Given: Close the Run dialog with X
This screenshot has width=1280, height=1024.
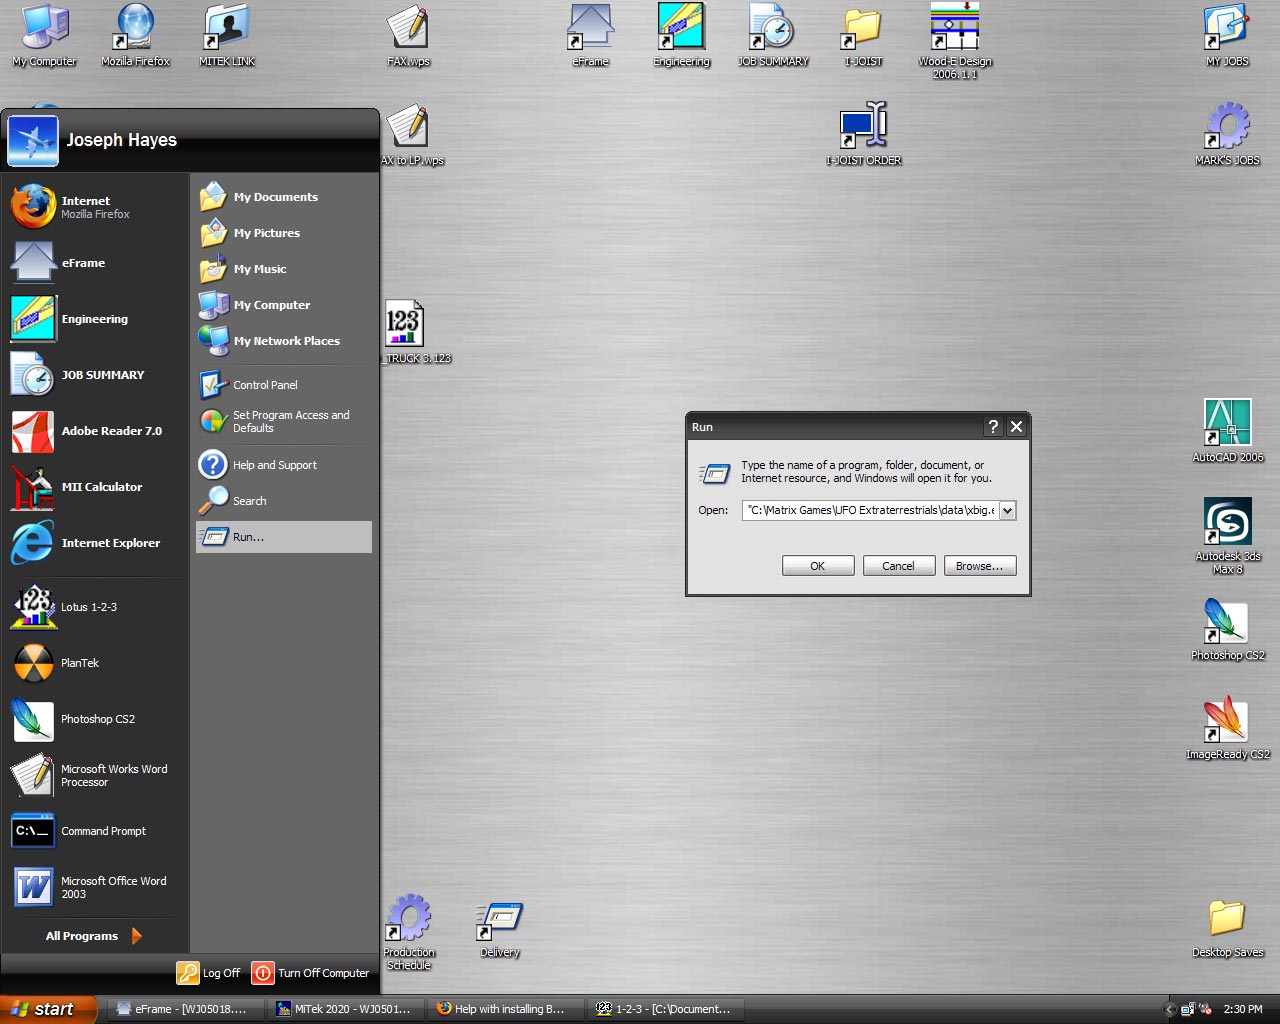Looking at the screenshot, I should [x=1016, y=427].
